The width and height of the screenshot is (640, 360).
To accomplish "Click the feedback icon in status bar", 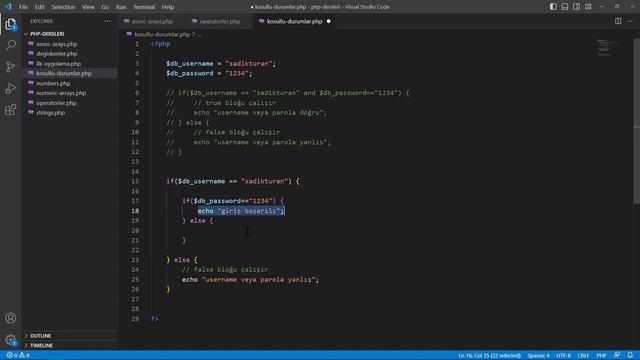I will coord(617,355).
